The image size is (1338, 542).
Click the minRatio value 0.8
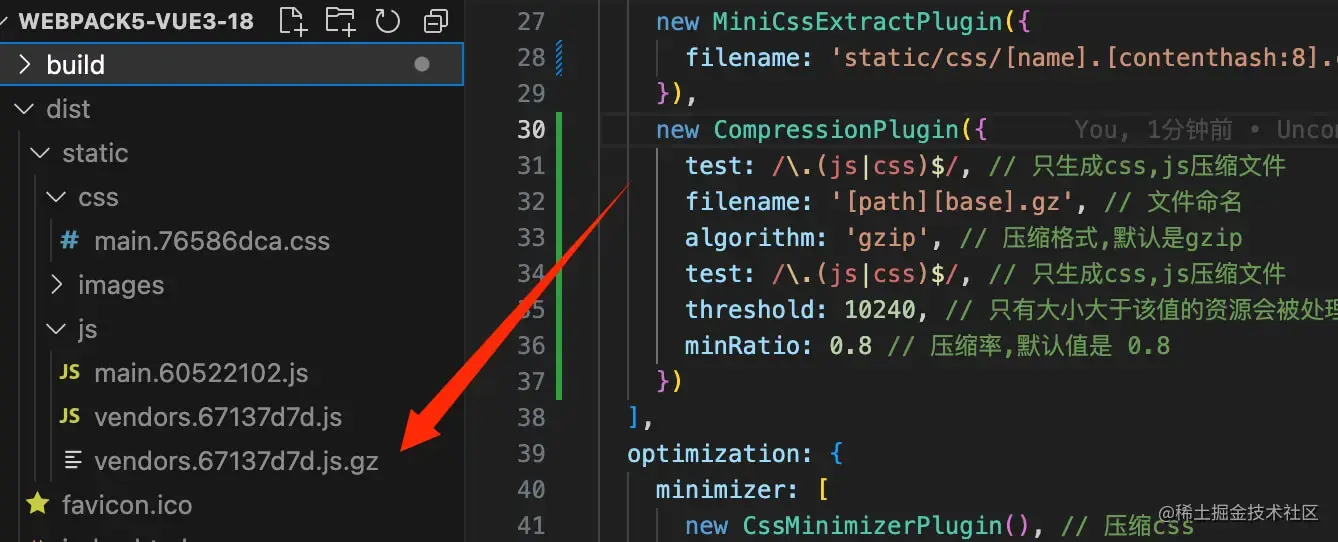(850, 345)
